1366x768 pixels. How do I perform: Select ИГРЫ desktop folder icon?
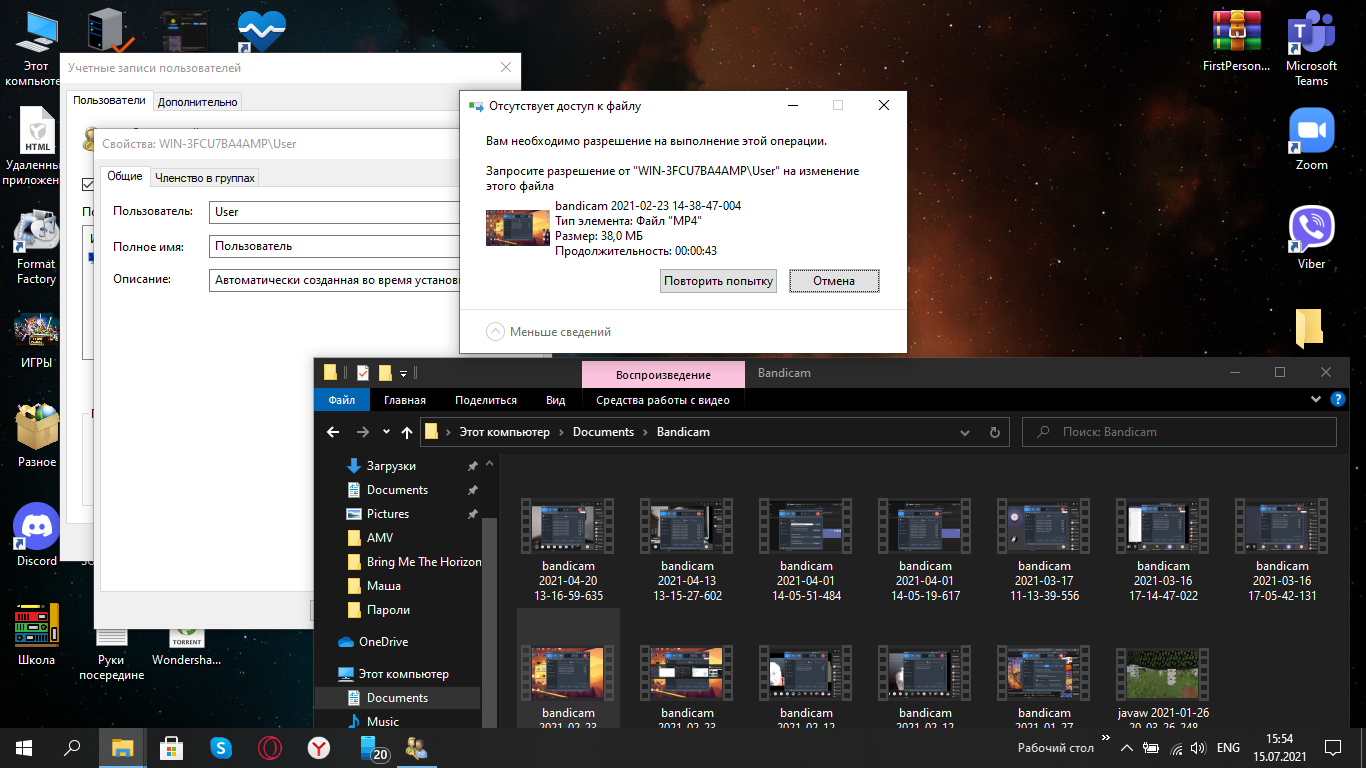point(36,342)
